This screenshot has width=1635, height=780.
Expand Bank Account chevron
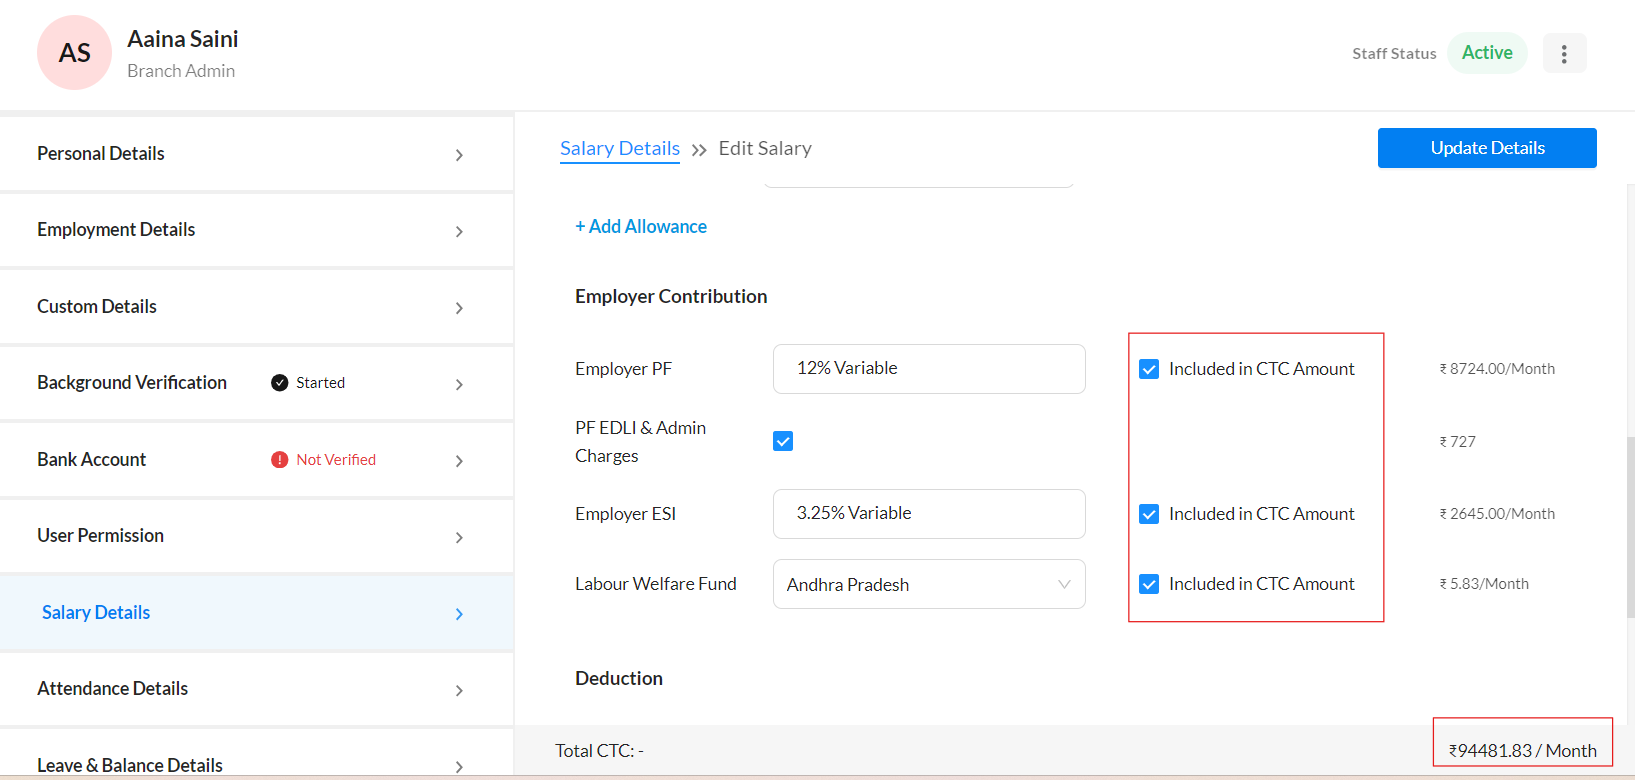point(459,461)
